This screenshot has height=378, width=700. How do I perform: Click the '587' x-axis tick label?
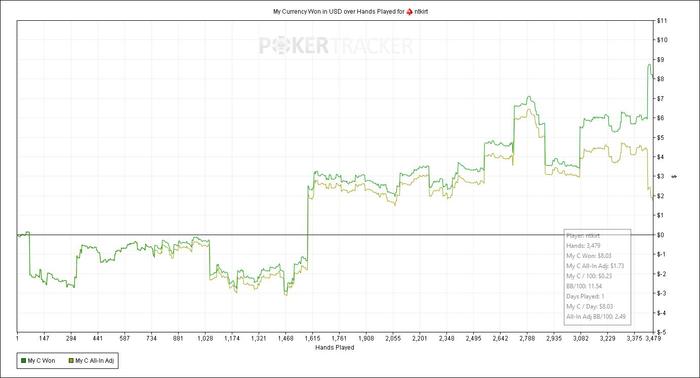point(125,339)
